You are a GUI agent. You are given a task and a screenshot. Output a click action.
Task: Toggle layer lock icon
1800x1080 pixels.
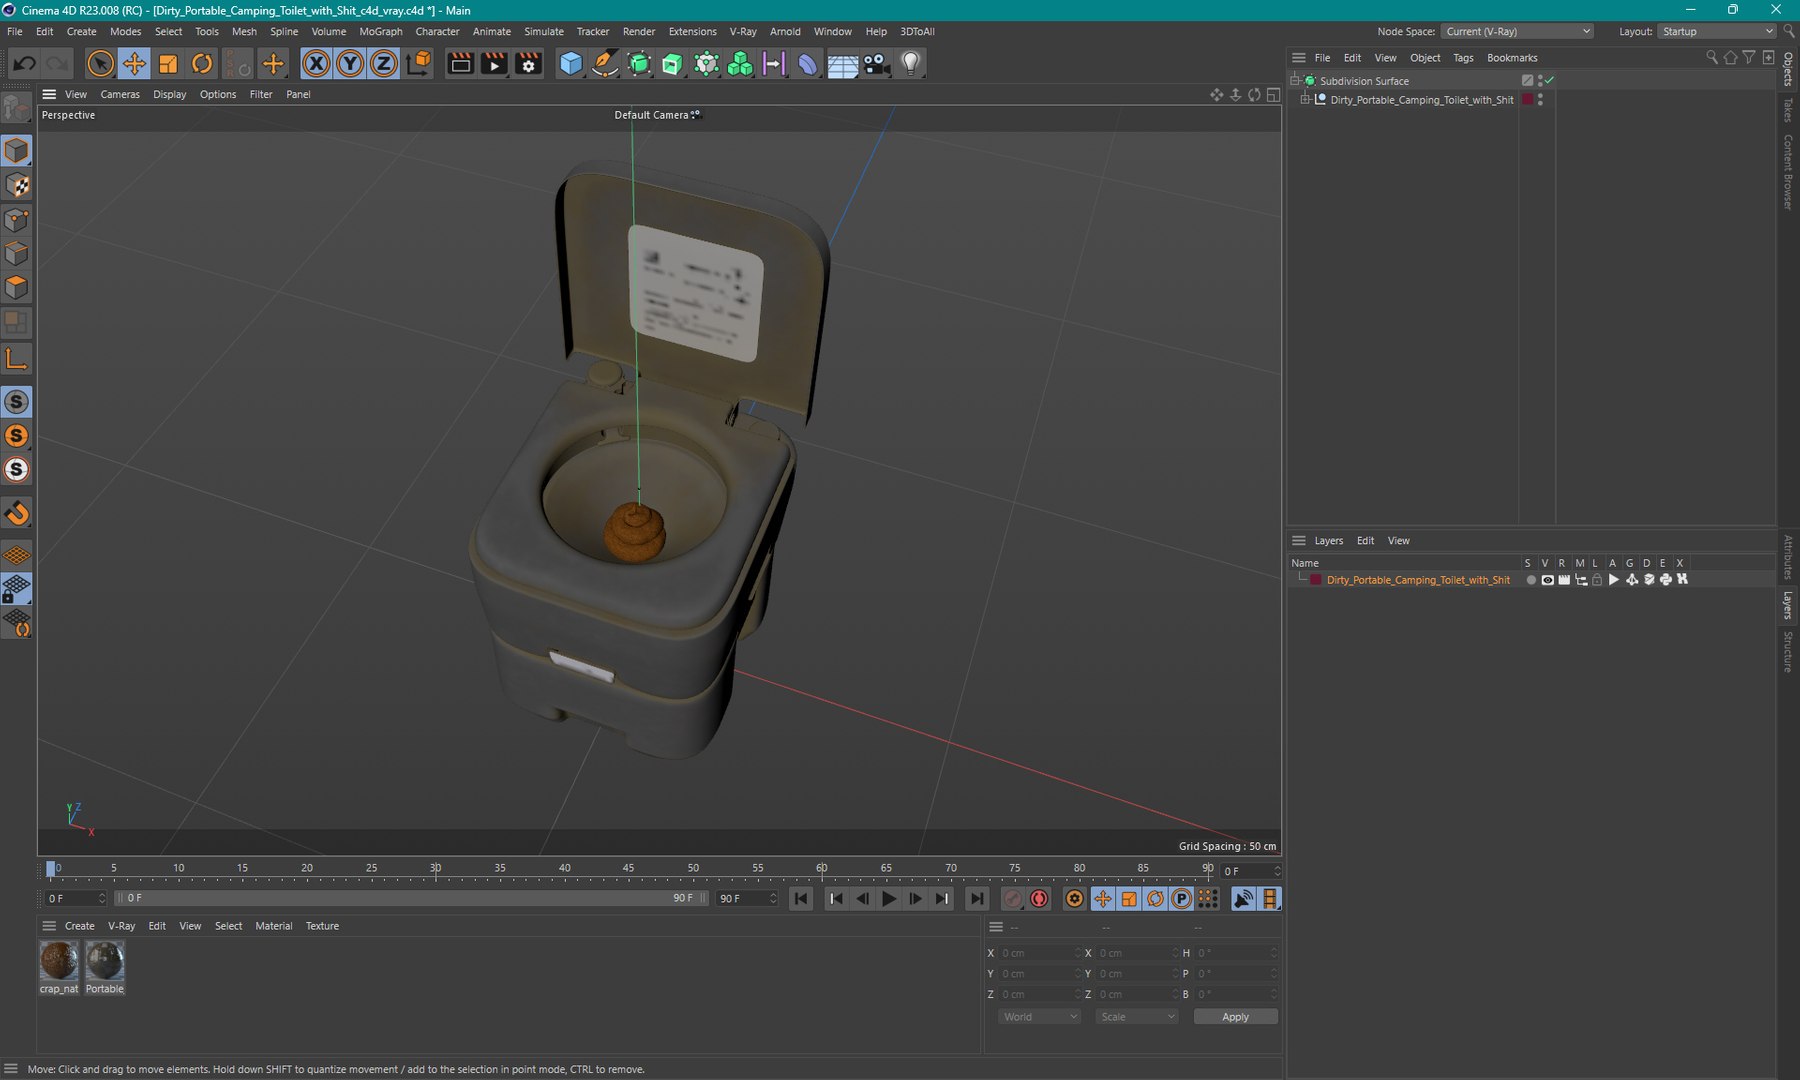pos(1597,580)
